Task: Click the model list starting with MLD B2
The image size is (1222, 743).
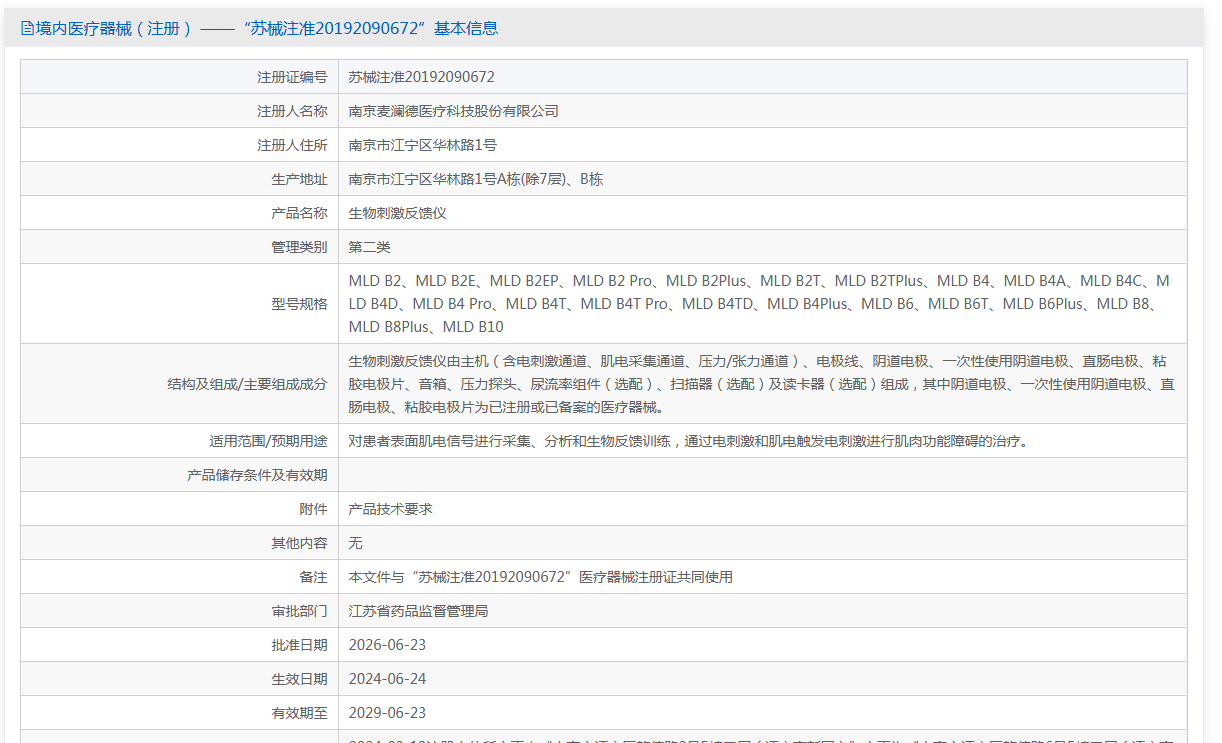Action: tap(759, 304)
